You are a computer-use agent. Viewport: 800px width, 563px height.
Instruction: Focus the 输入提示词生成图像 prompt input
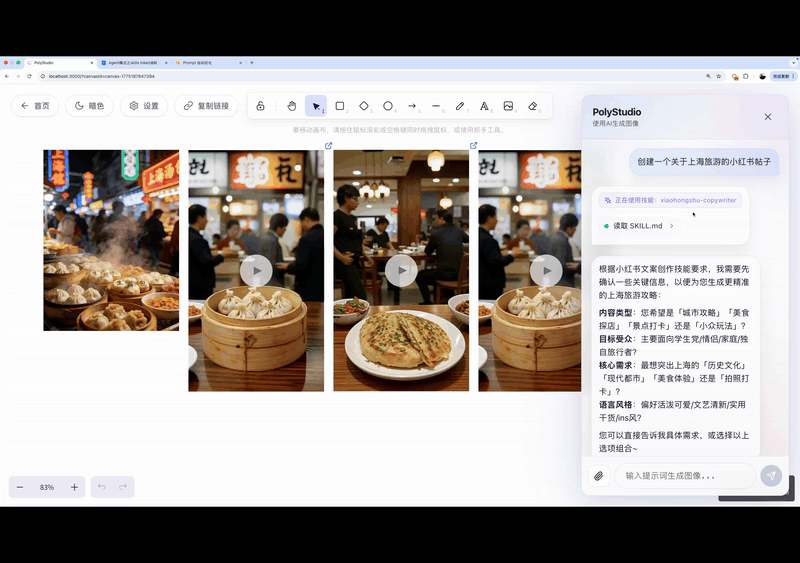click(x=685, y=476)
